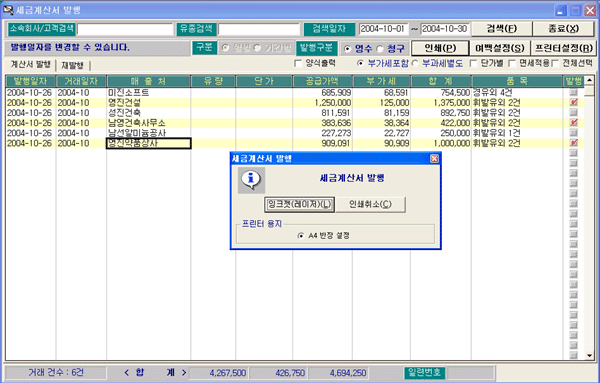Click the 검색(F) search button
The image size is (600, 383).
(x=502, y=29)
